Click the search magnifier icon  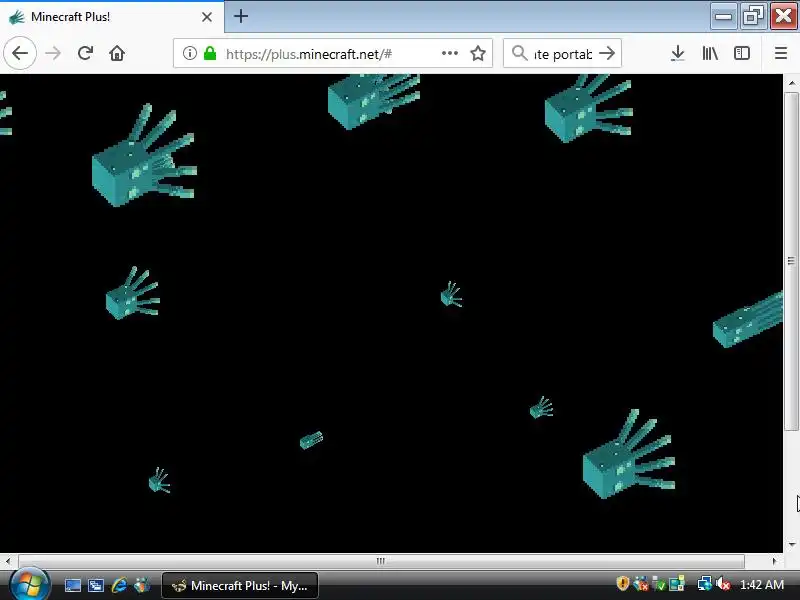[x=519, y=53]
